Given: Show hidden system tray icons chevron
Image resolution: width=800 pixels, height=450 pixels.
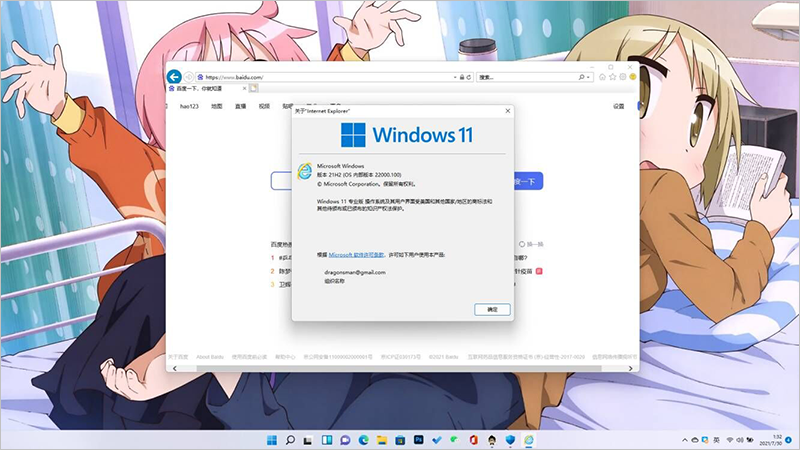Looking at the screenshot, I should coord(681,440).
